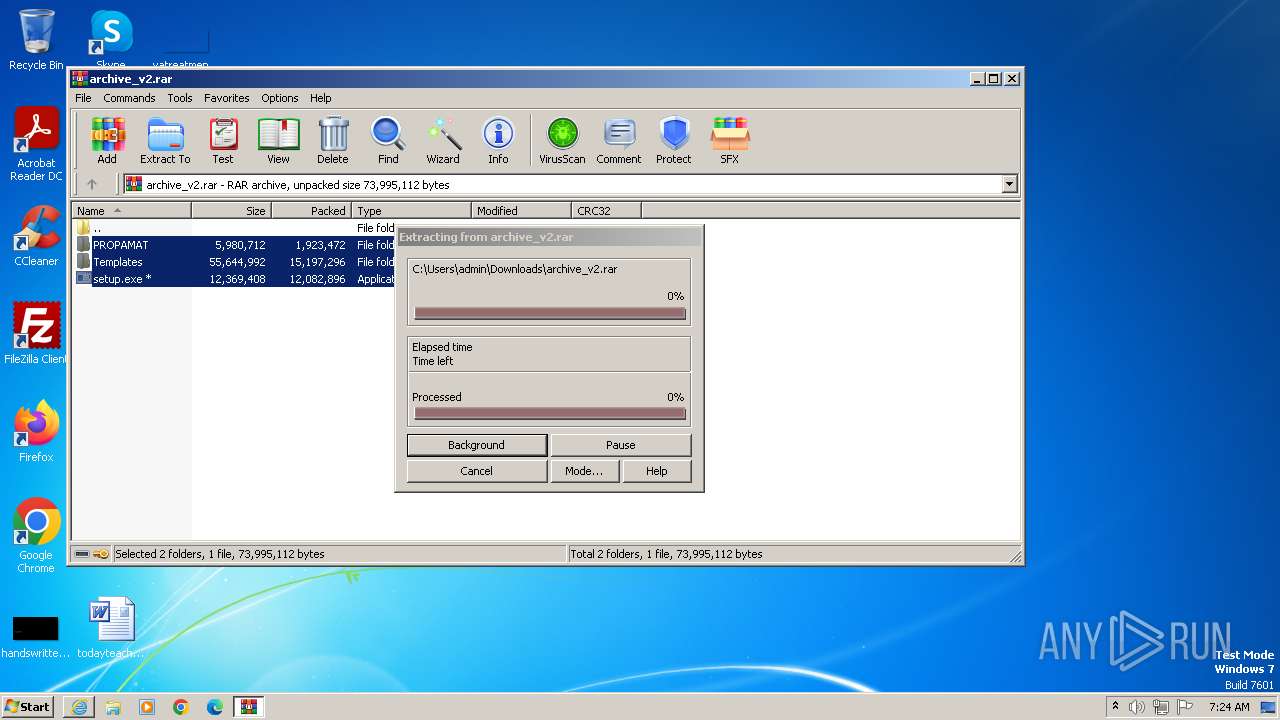This screenshot has height=720, width=1280.
Task: Create SFX archive icon
Action: pos(730,140)
